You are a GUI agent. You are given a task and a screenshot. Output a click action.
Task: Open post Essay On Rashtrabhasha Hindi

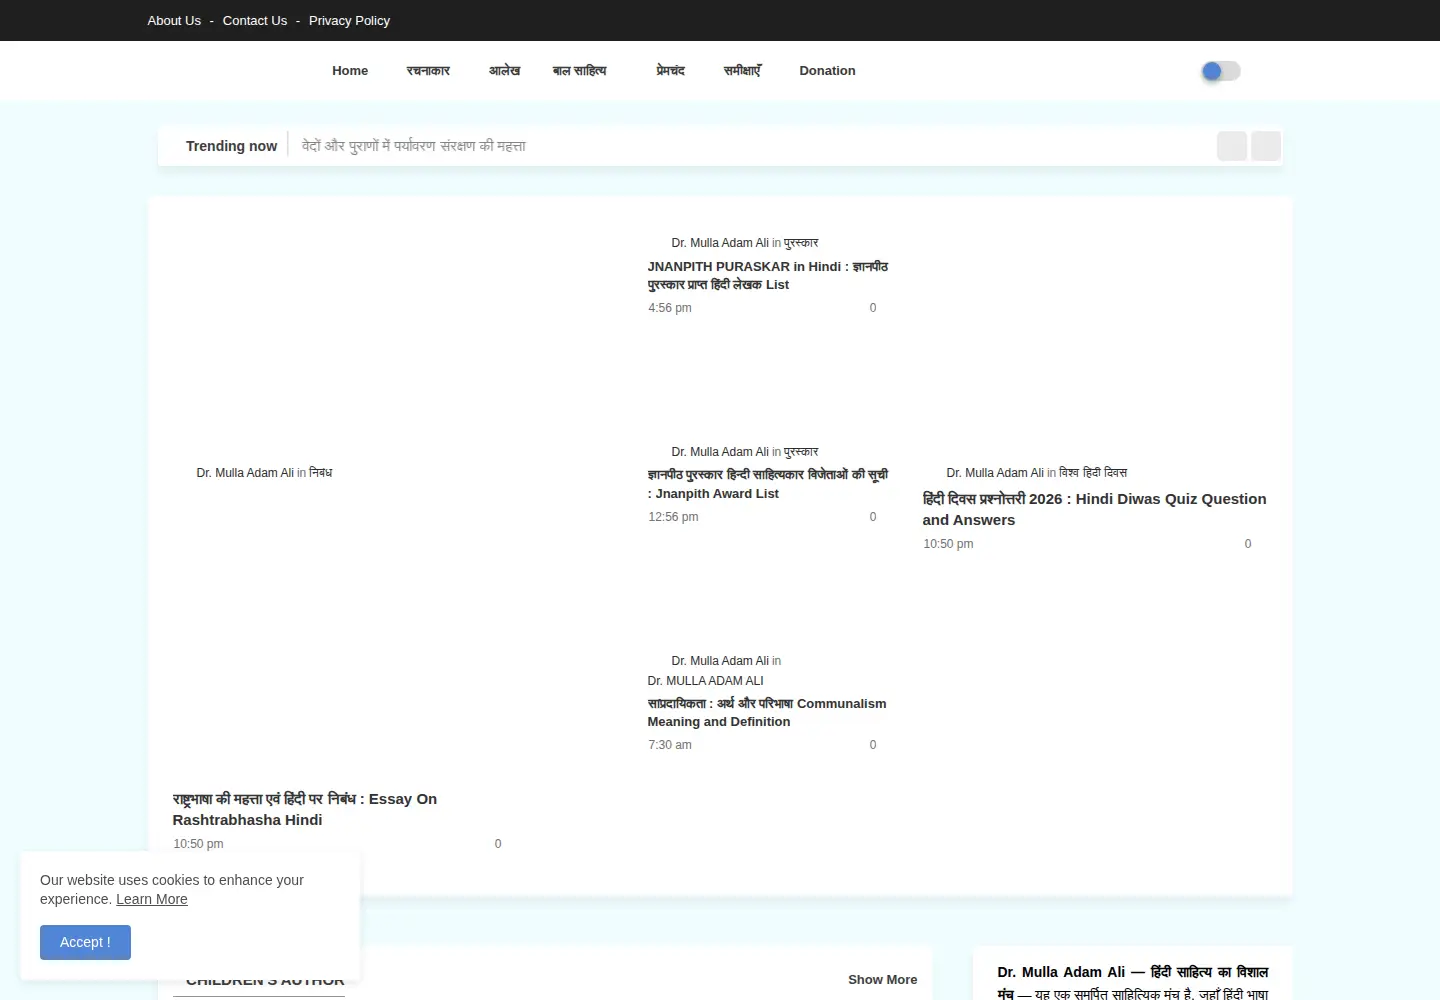(305, 809)
